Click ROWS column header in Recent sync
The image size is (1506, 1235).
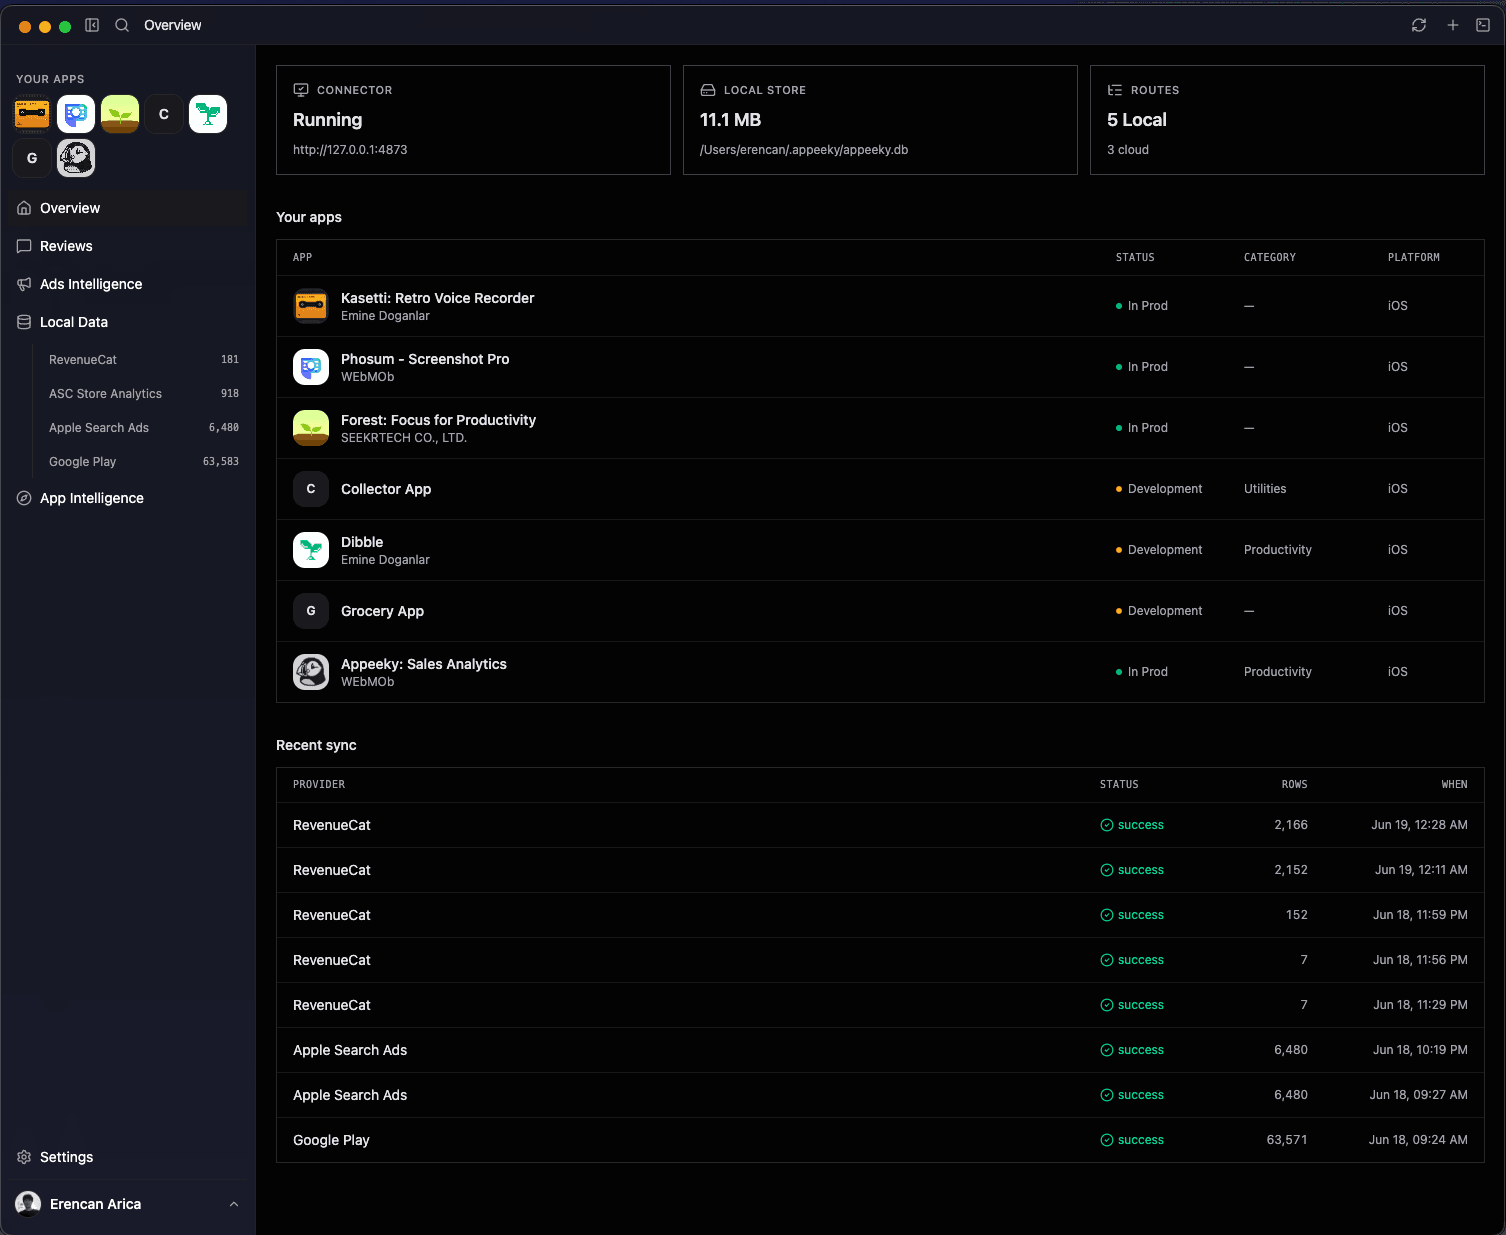pos(1294,785)
